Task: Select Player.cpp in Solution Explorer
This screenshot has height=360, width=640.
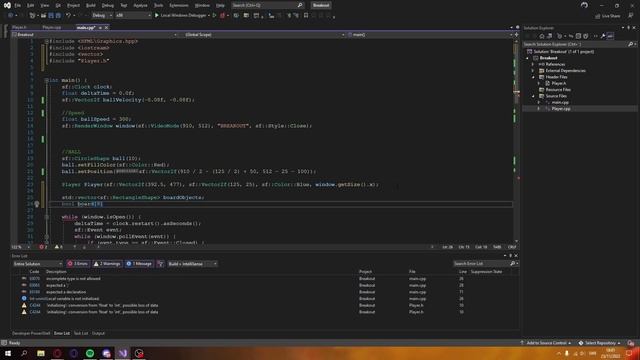Action: pos(561,109)
